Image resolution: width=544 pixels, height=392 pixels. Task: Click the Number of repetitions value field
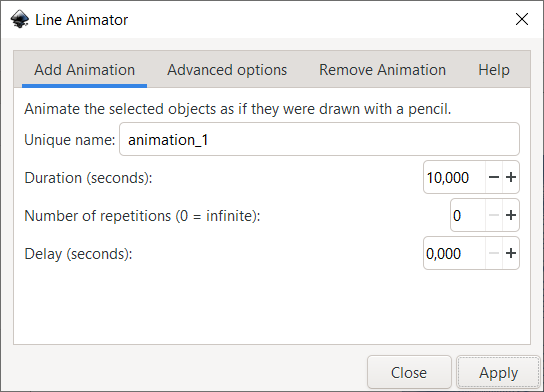[467, 215]
